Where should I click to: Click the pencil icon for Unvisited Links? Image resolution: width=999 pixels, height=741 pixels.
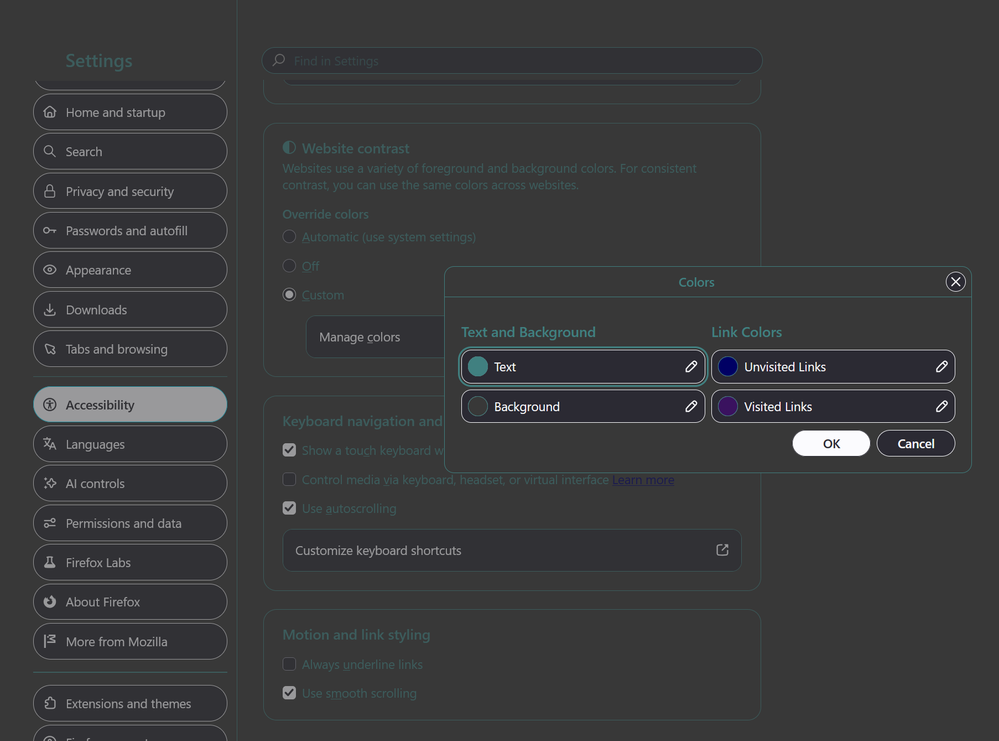[942, 366]
